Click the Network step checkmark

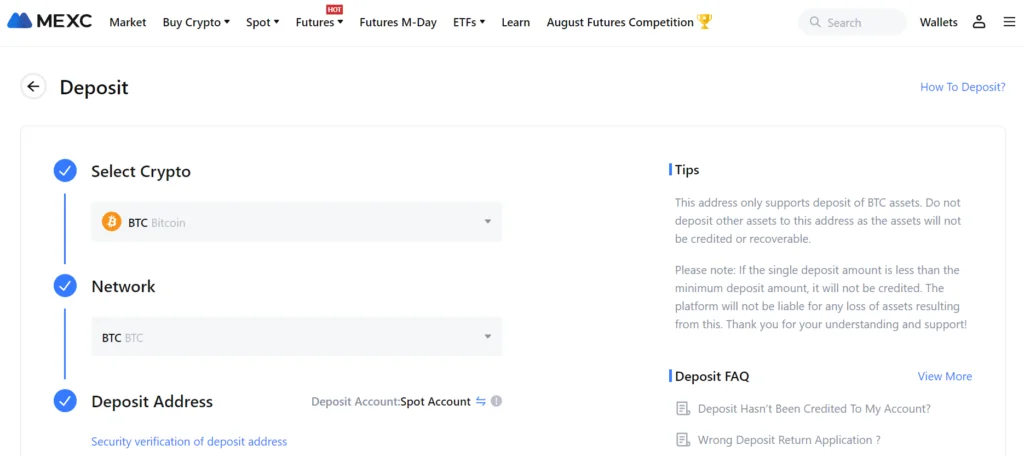(65, 286)
